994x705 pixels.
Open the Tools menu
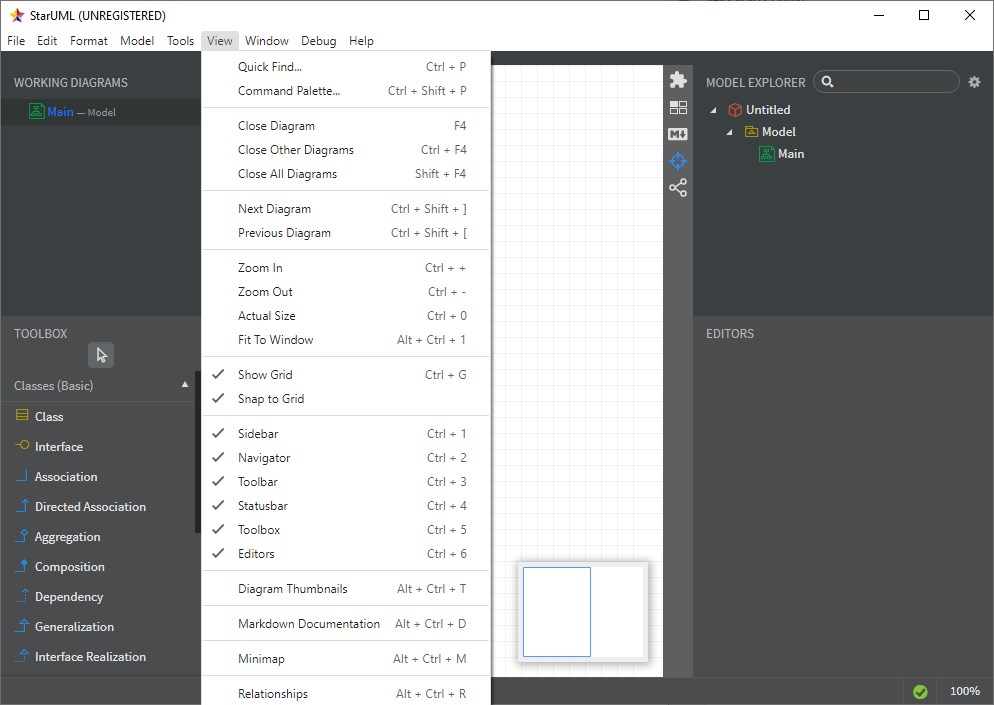181,41
